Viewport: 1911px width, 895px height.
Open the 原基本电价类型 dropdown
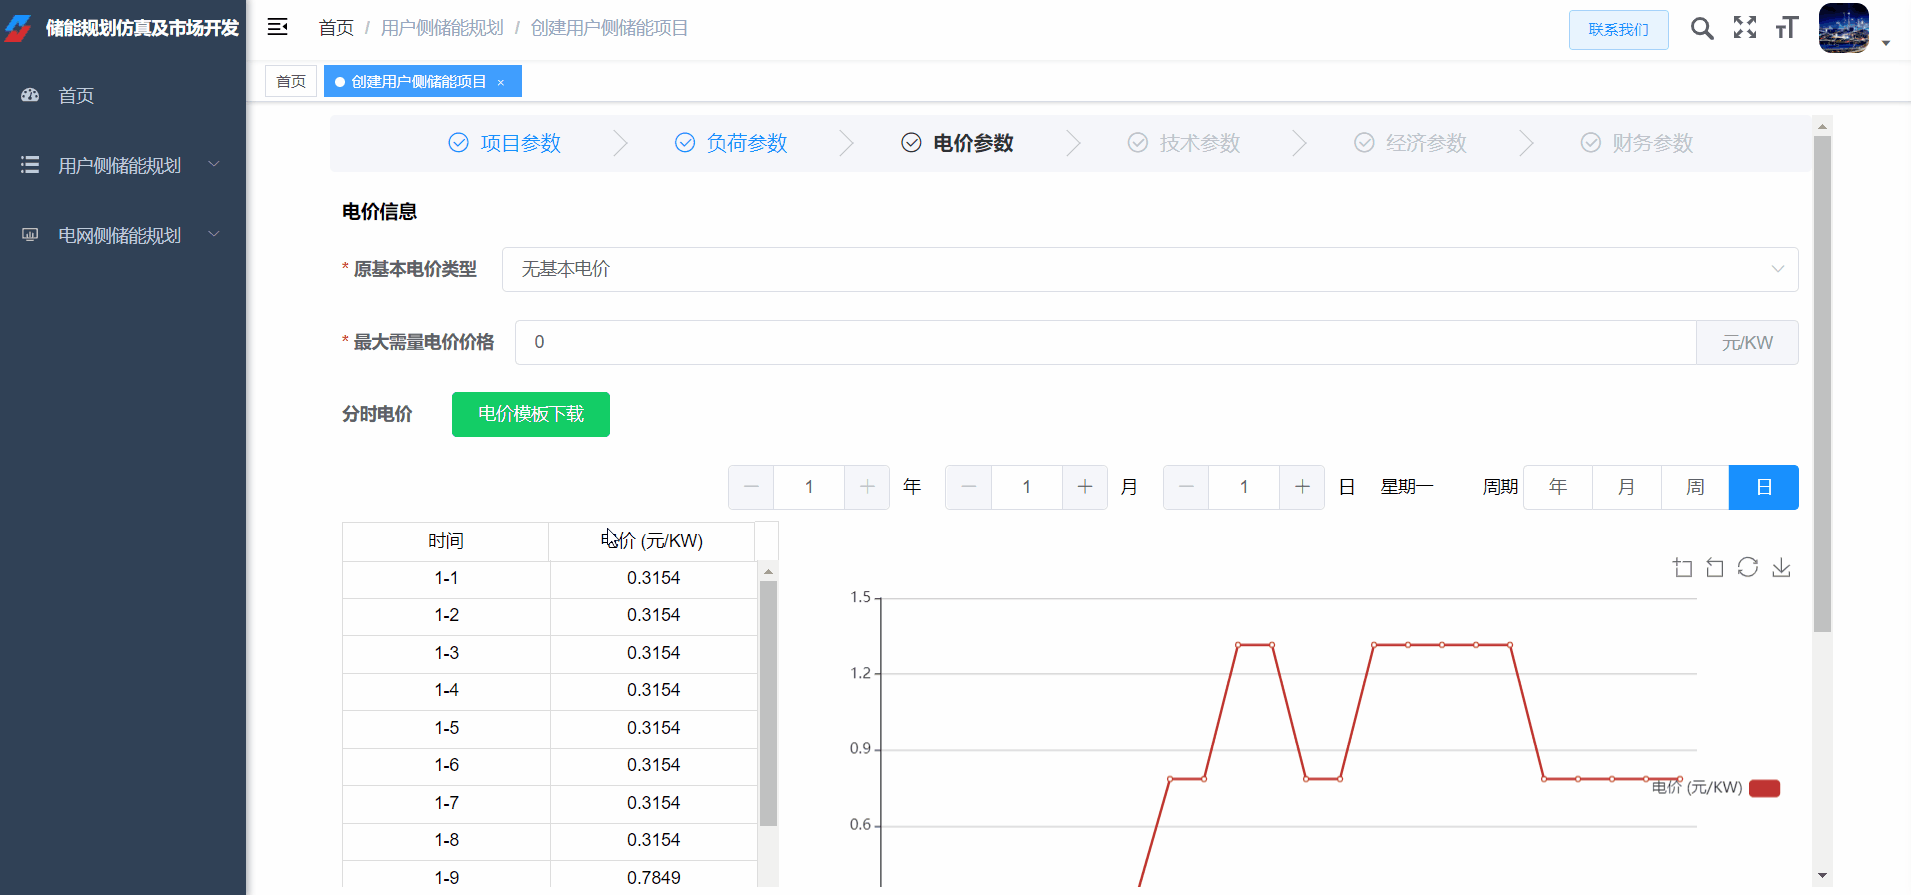point(1149,269)
